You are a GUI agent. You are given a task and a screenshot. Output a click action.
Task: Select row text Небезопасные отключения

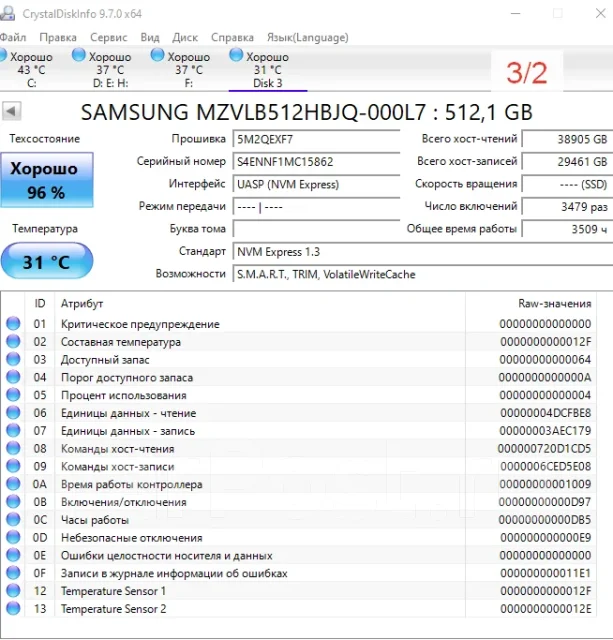tap(131, 538)
